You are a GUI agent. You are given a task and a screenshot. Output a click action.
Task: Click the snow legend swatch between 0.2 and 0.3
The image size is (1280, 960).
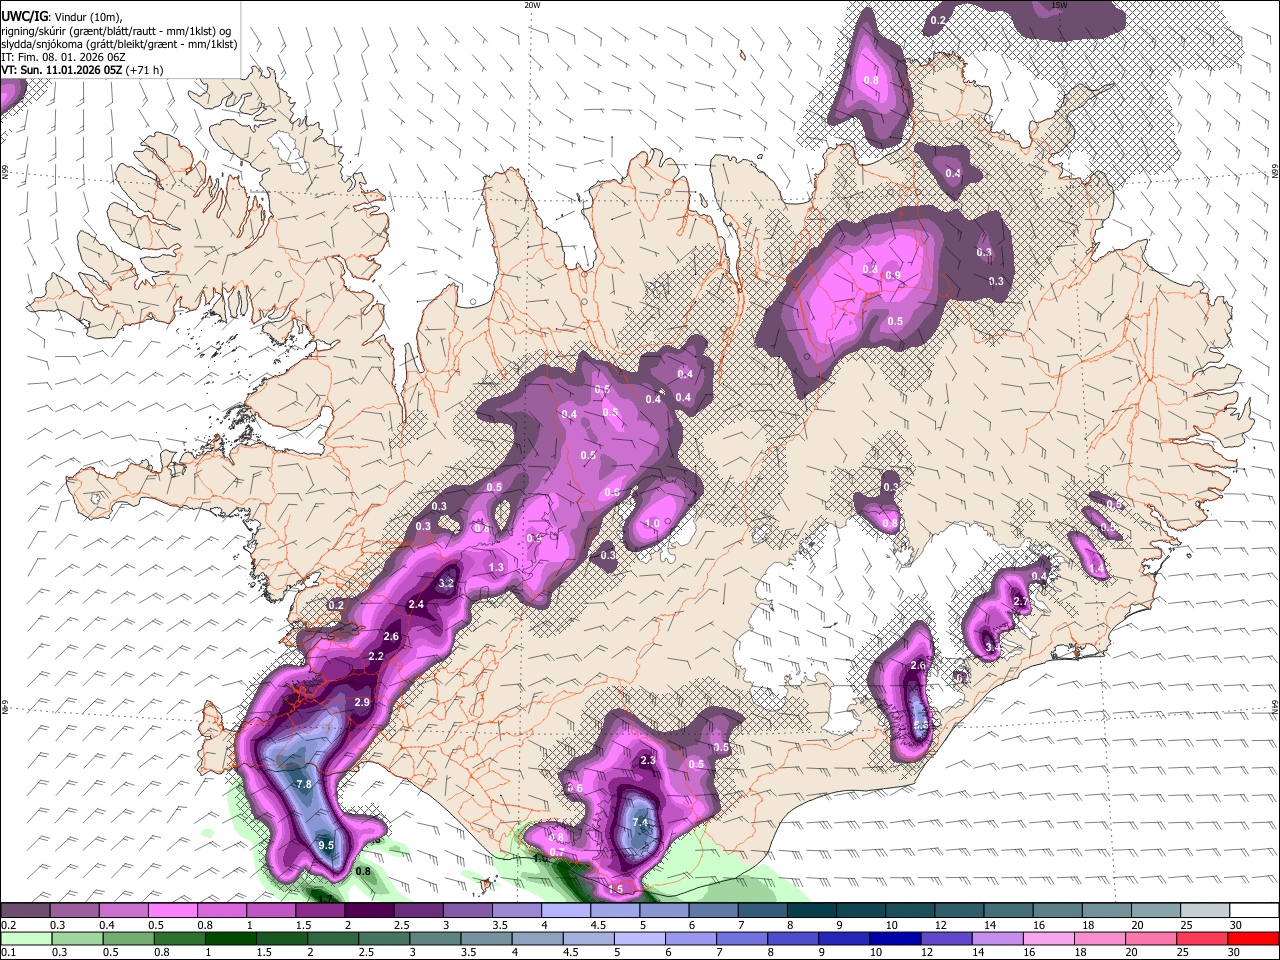25,911
